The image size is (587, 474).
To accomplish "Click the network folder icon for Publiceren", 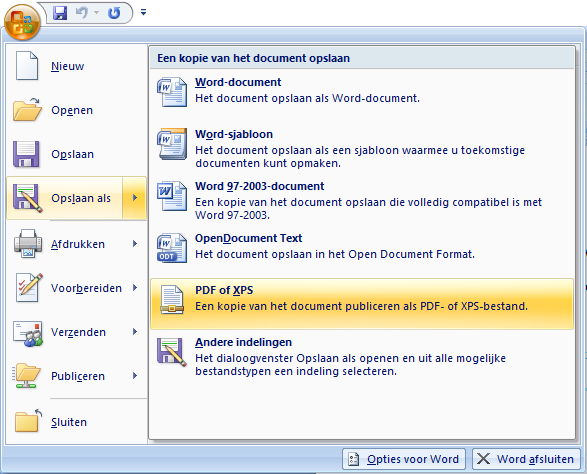I will click(x=26, y=376).
